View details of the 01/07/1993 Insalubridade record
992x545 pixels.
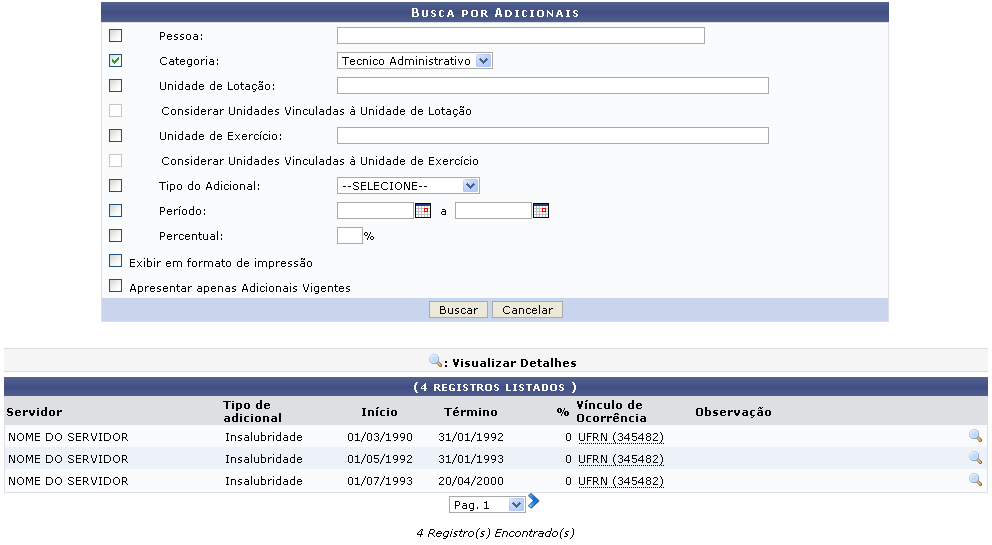[975, 481]
